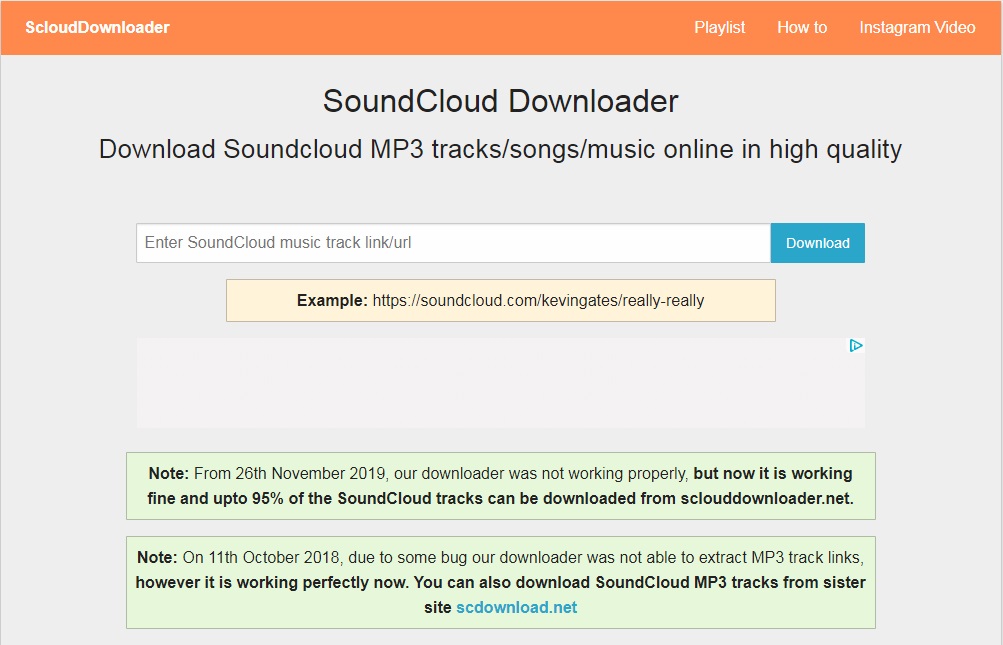Click the SoundCloud Downloader main heading

click(x=500, y=101)
